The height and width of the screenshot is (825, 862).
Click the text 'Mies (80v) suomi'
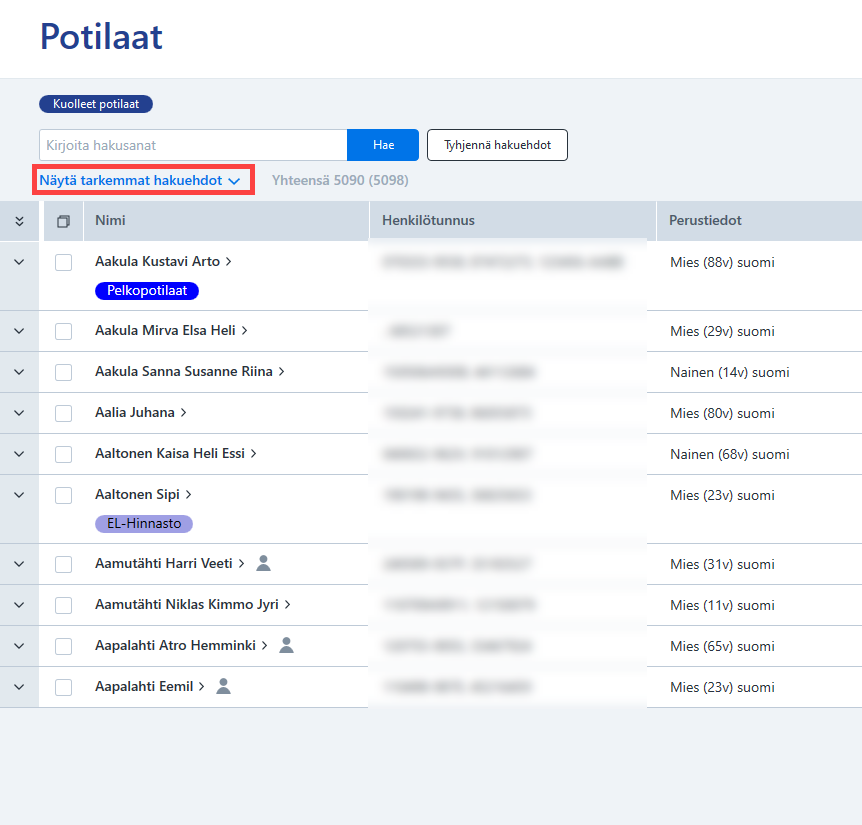pos(722,413)
